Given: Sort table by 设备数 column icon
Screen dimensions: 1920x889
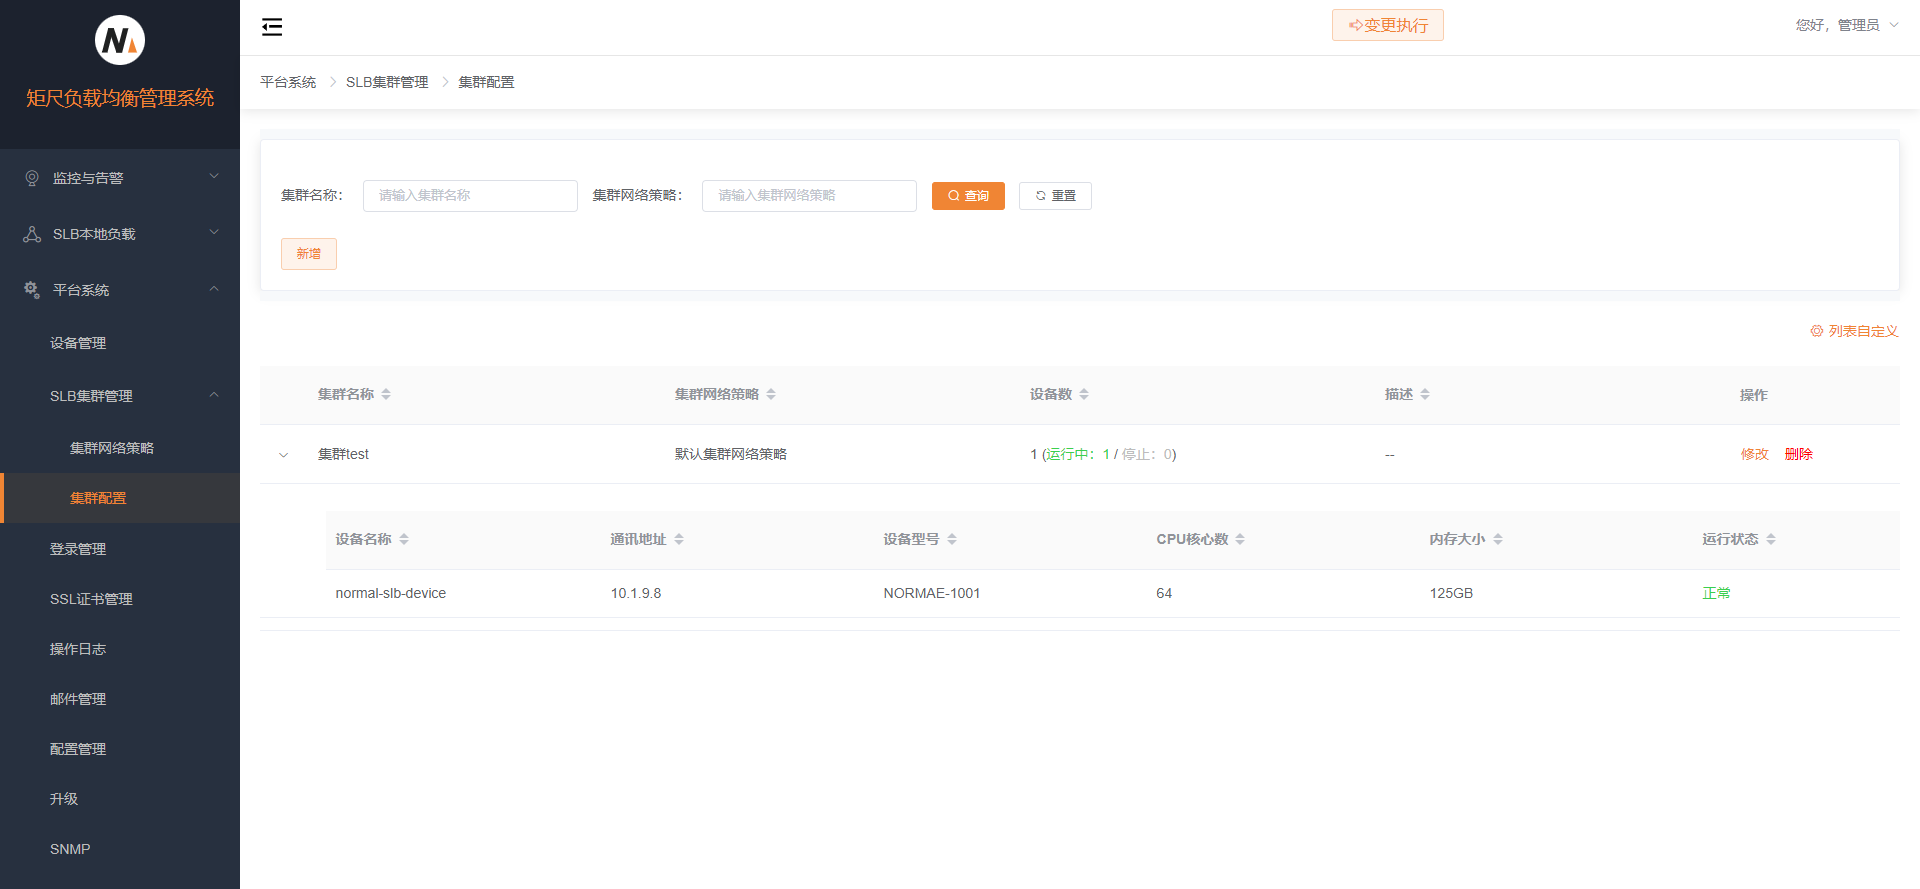Looking at the screenshot, I should pyautogui.click(x=1084, y=395).
